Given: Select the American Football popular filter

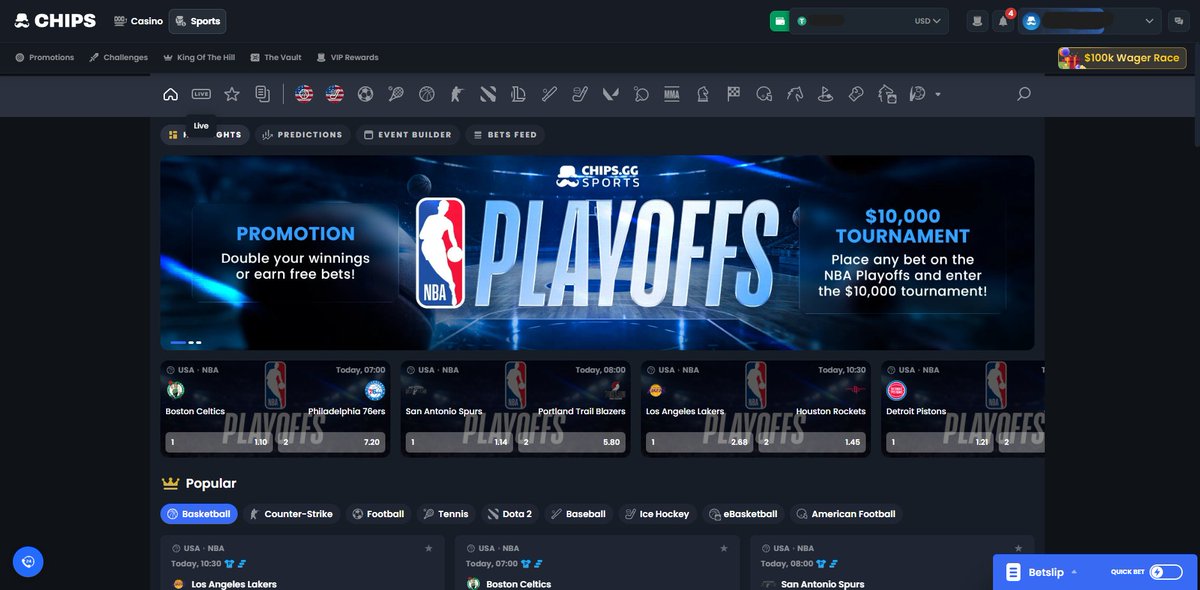Looking at the screenshot, I should (846, 514).
